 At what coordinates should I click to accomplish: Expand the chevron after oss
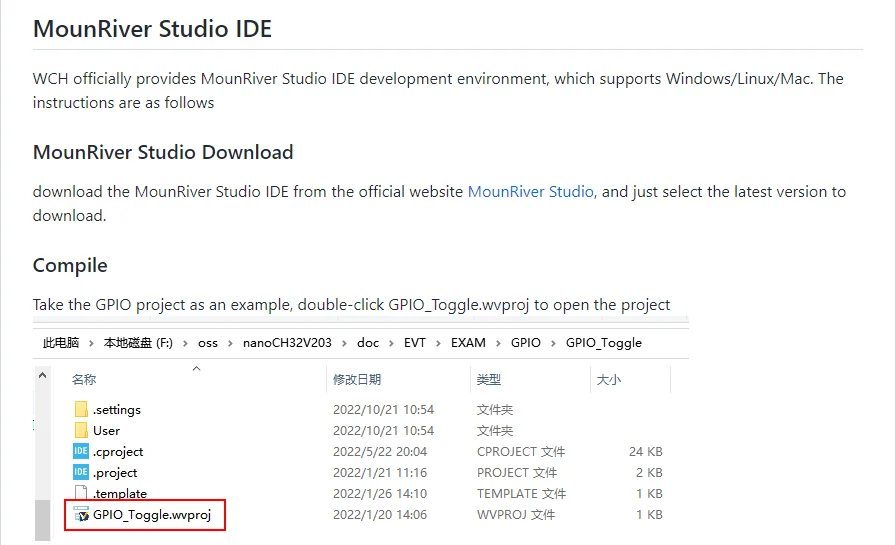[x=230, y=343]
